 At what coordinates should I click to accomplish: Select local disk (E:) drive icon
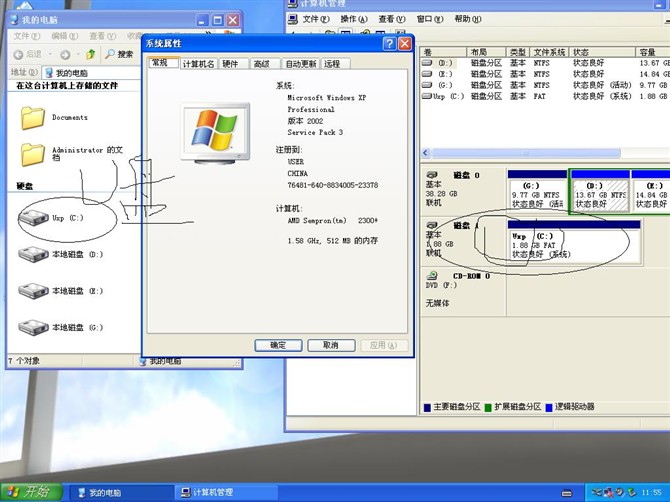point(35,291)
